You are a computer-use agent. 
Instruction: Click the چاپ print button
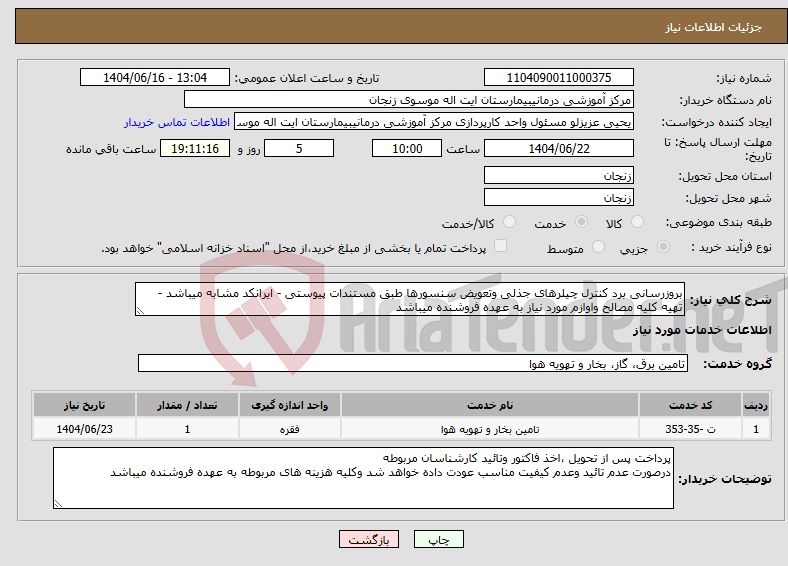click(438, 539)
